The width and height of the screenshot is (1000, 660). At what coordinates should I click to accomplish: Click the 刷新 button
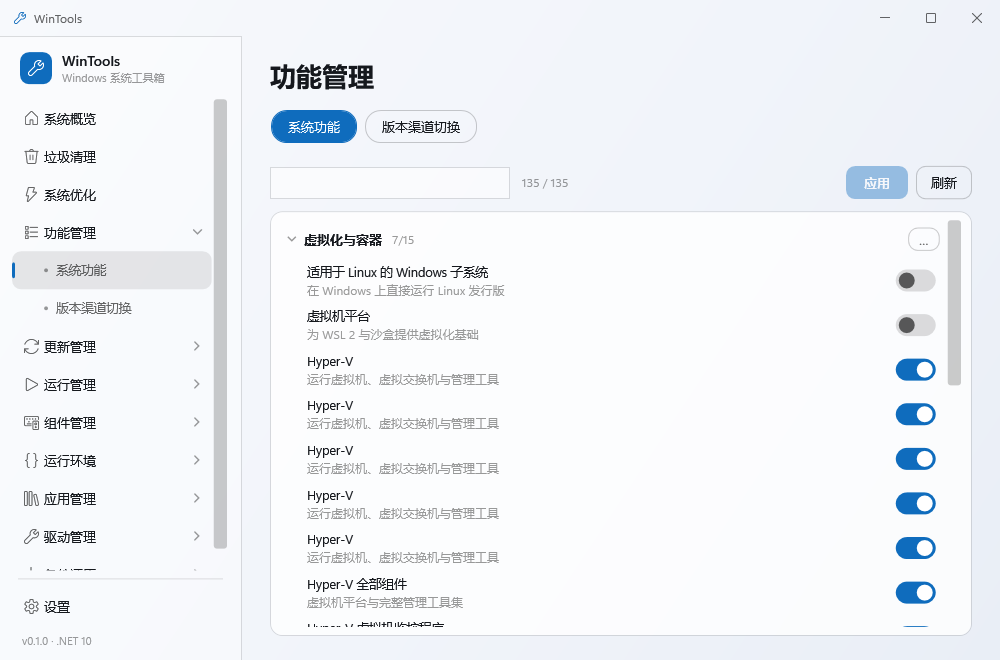tap(943, 183)
